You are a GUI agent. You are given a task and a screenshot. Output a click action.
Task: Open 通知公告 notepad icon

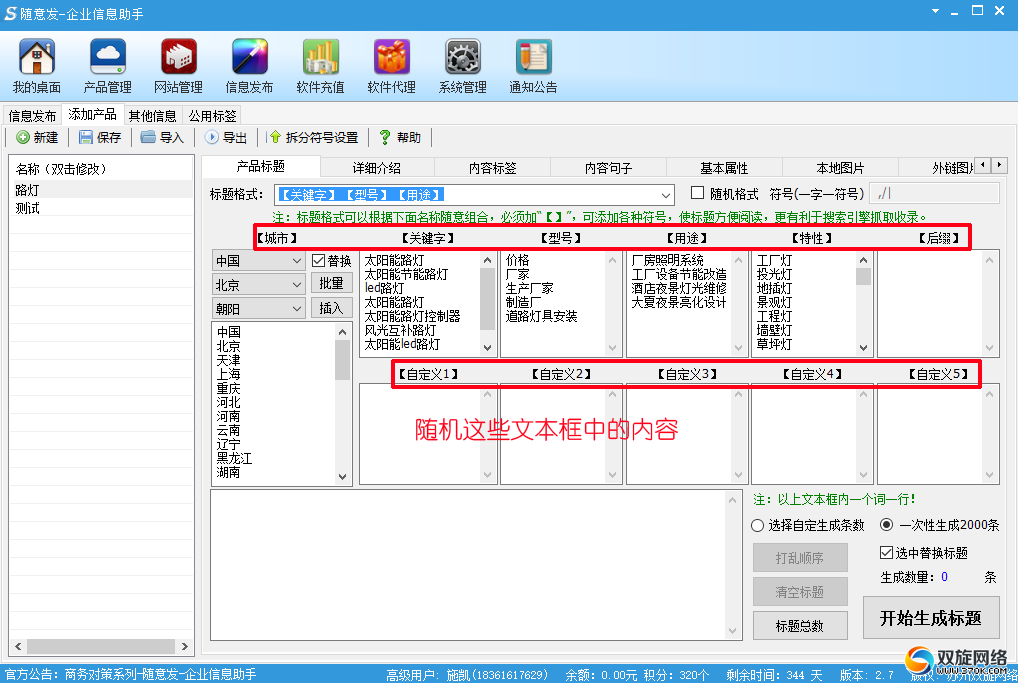point(533,66)
